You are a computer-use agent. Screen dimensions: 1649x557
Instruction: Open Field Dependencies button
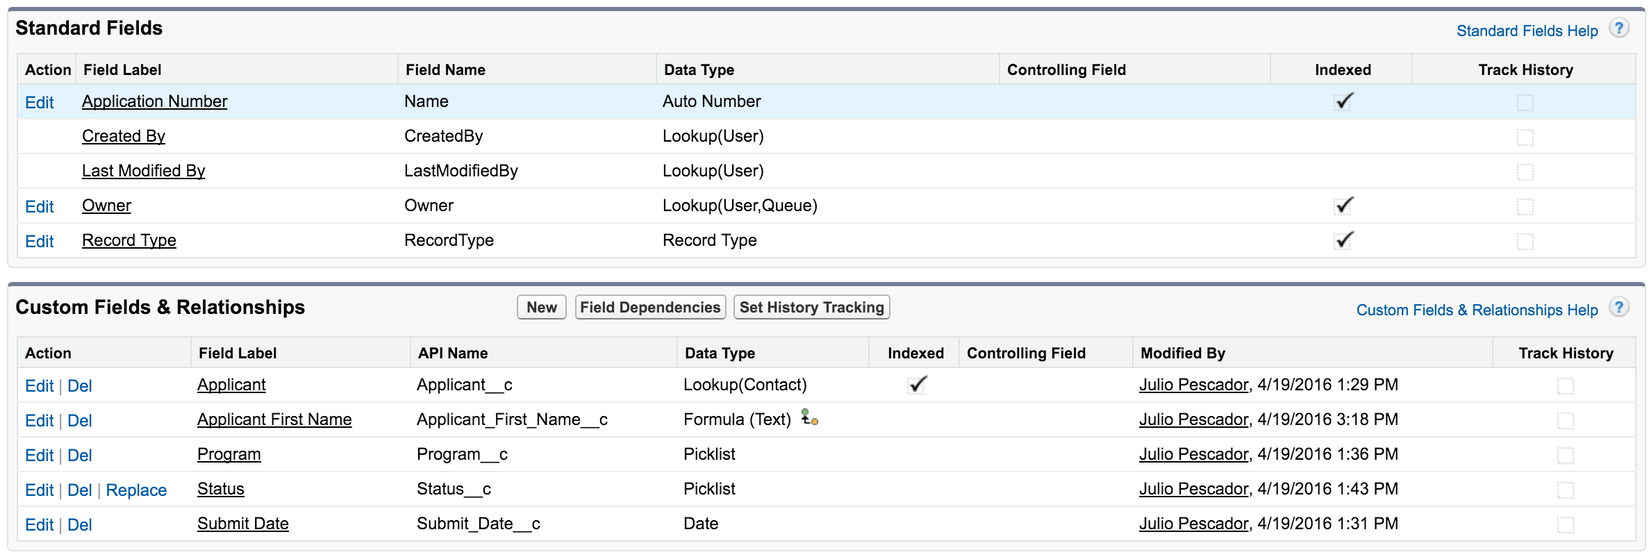pos(650,307)
